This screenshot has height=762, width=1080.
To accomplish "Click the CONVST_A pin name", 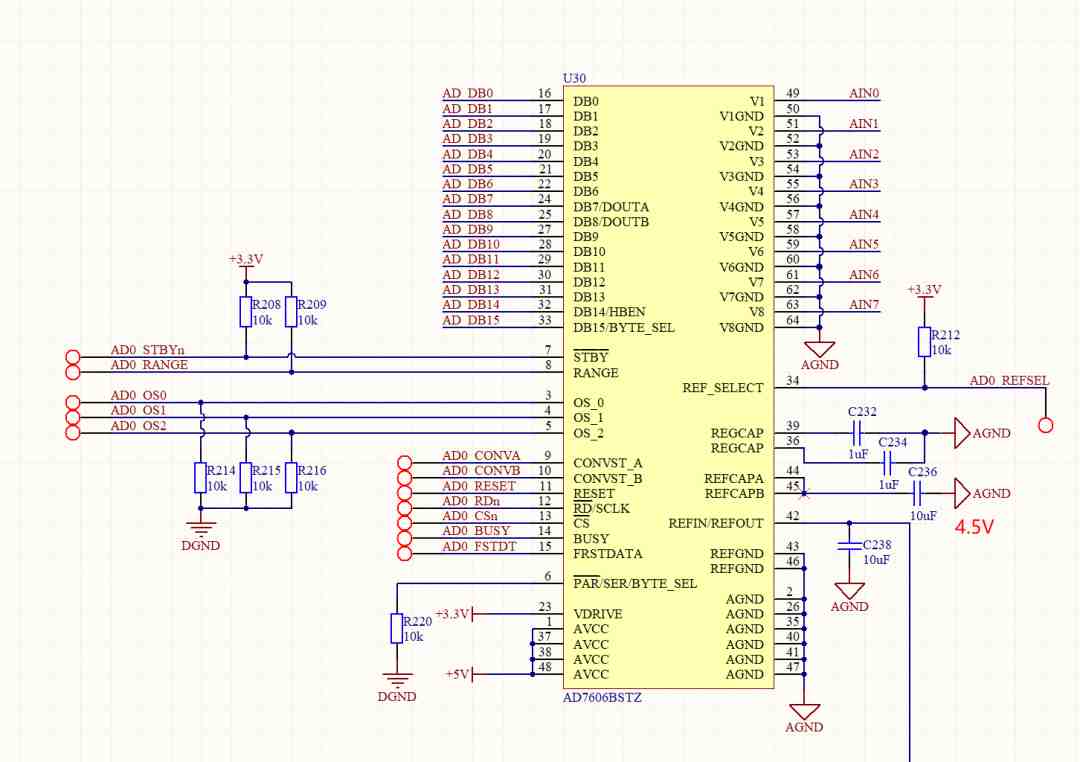I will [608, 463].
